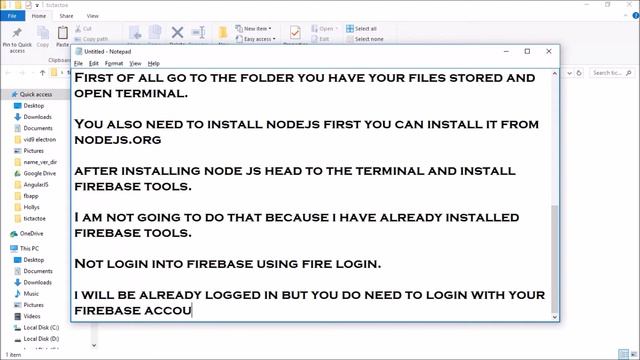Open the New item dropdown
640x360 pixels.
pos(253,29)
